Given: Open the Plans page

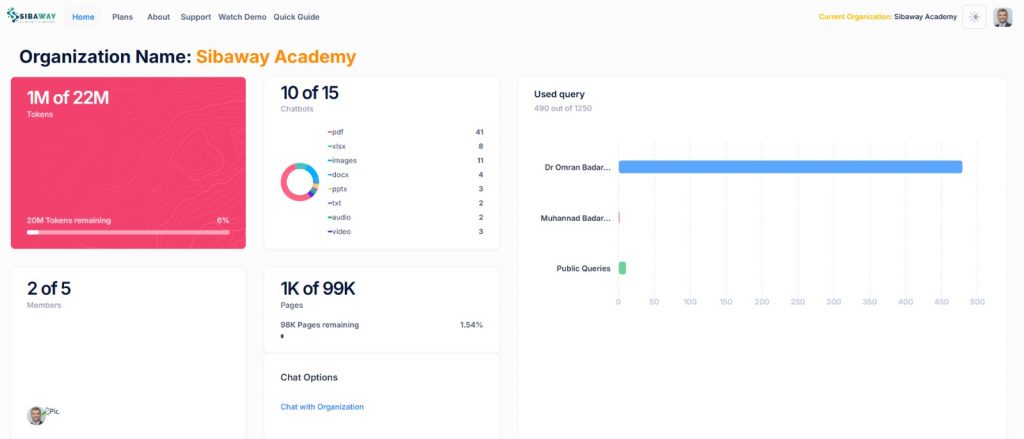Looking at the screenshot, I should pos(122,17).
